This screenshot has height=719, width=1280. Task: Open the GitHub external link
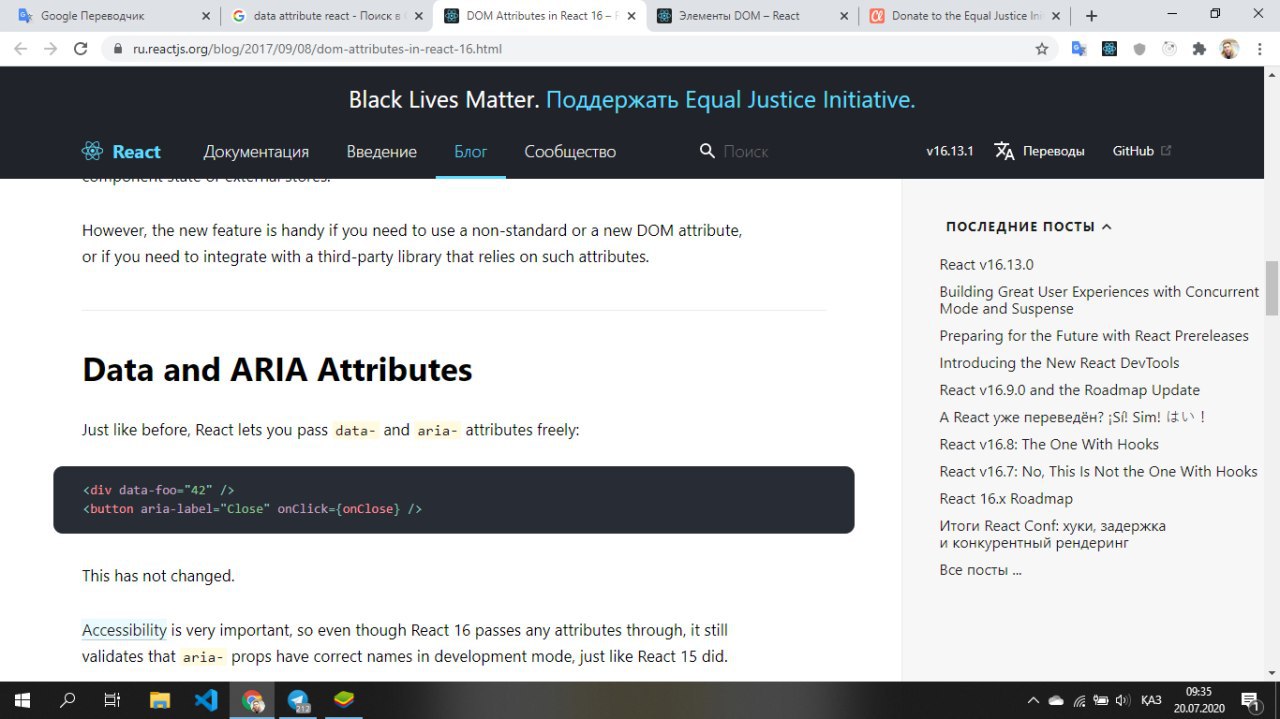pyautogui.click(x=1142, y=151)
